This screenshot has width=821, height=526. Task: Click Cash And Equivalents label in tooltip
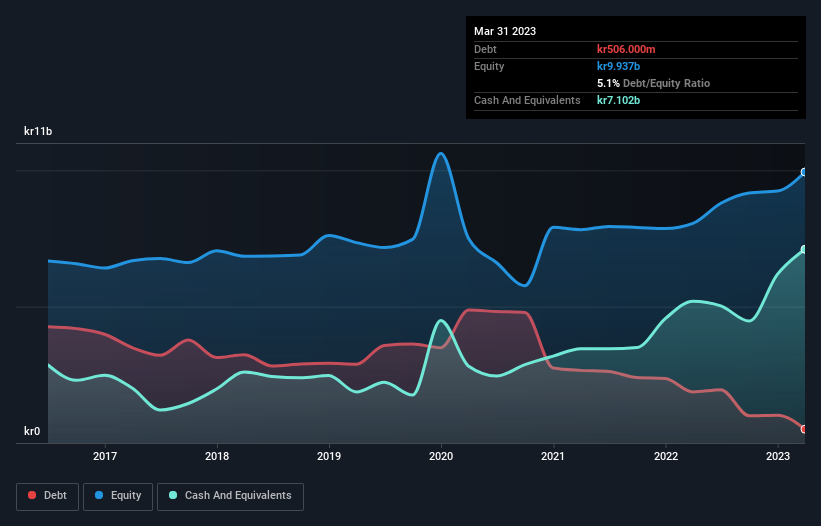pyautogui.click(x=527, y=100)
